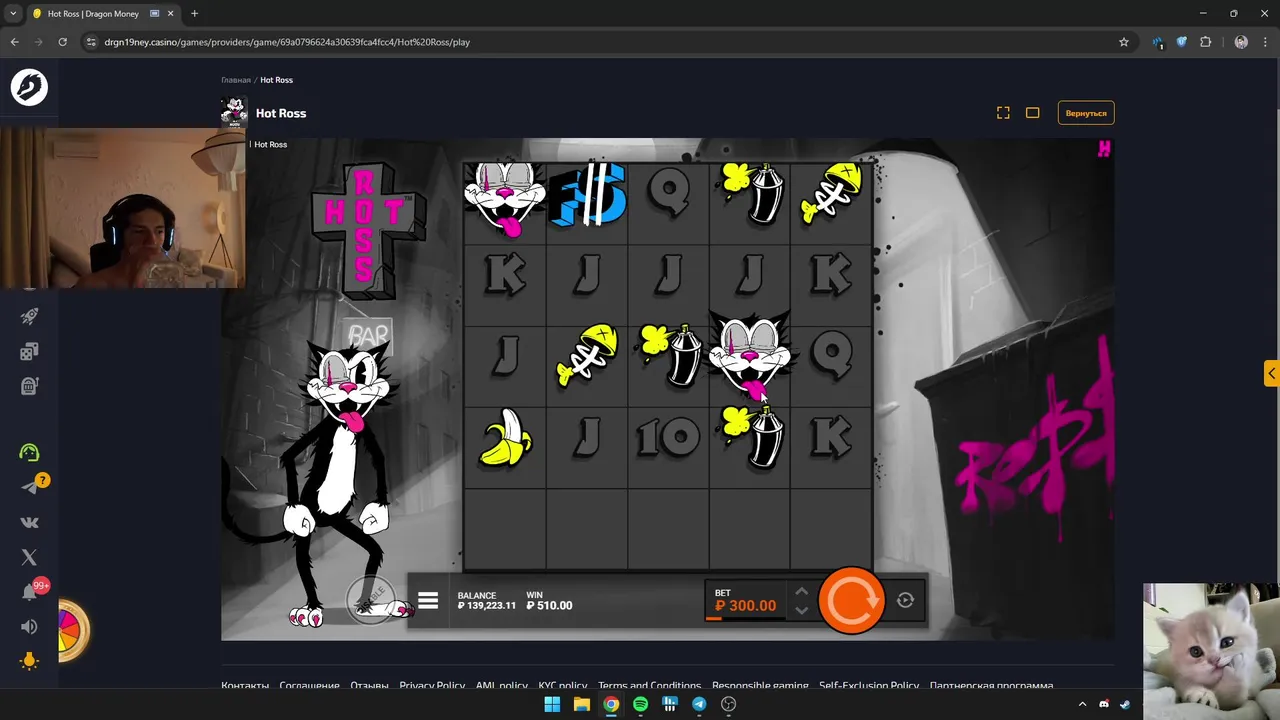Open the X social link icon
The height and width of the screenshot is (720, 1280).
pyautogui.click(x=29, y=557)
